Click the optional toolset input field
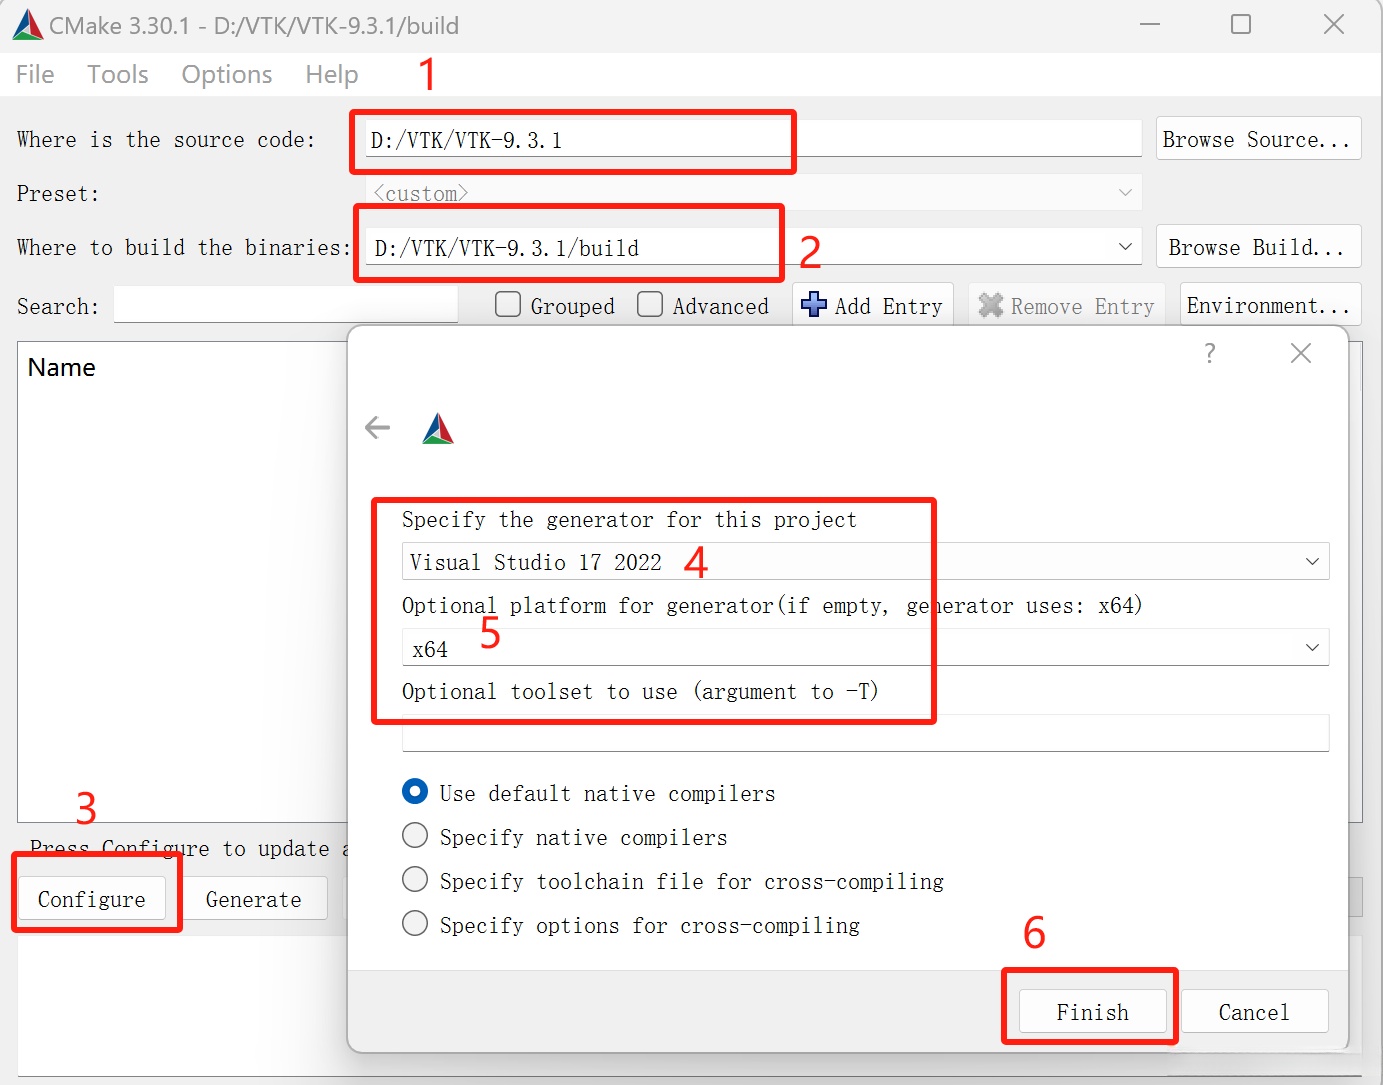This screenshot has width=1383, height=1085. point(865,733)
